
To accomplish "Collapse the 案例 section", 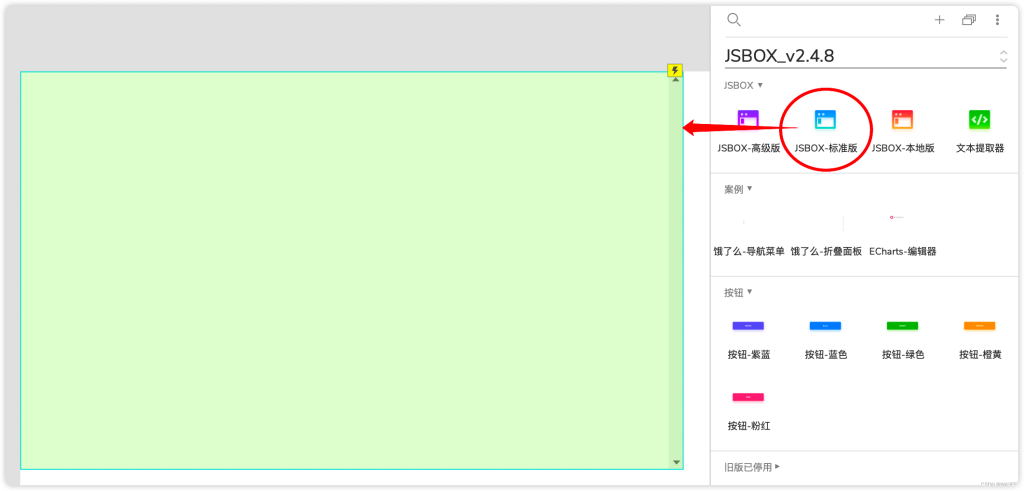I will tap(738, 189).
